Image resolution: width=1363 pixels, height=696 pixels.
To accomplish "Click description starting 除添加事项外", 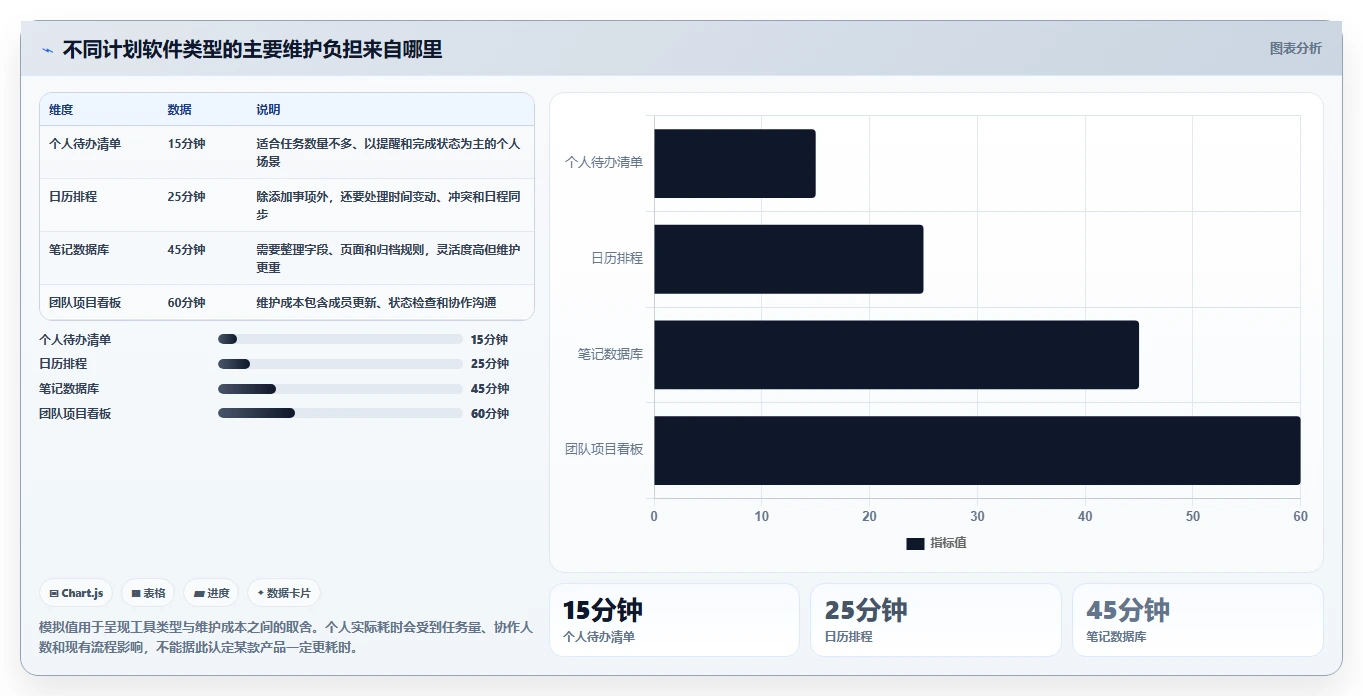I will [388, 205].
